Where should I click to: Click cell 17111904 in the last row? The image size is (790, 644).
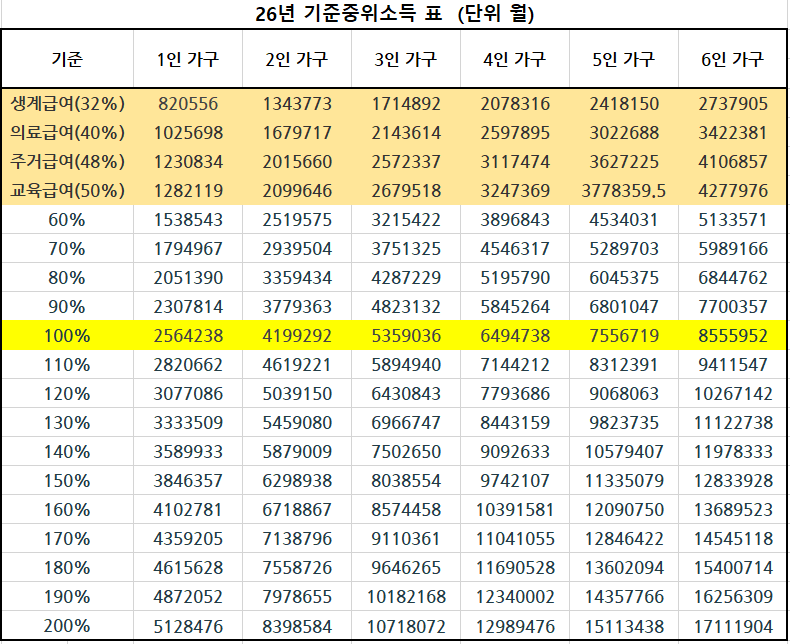pyautogui.click(x=733, y=626)
